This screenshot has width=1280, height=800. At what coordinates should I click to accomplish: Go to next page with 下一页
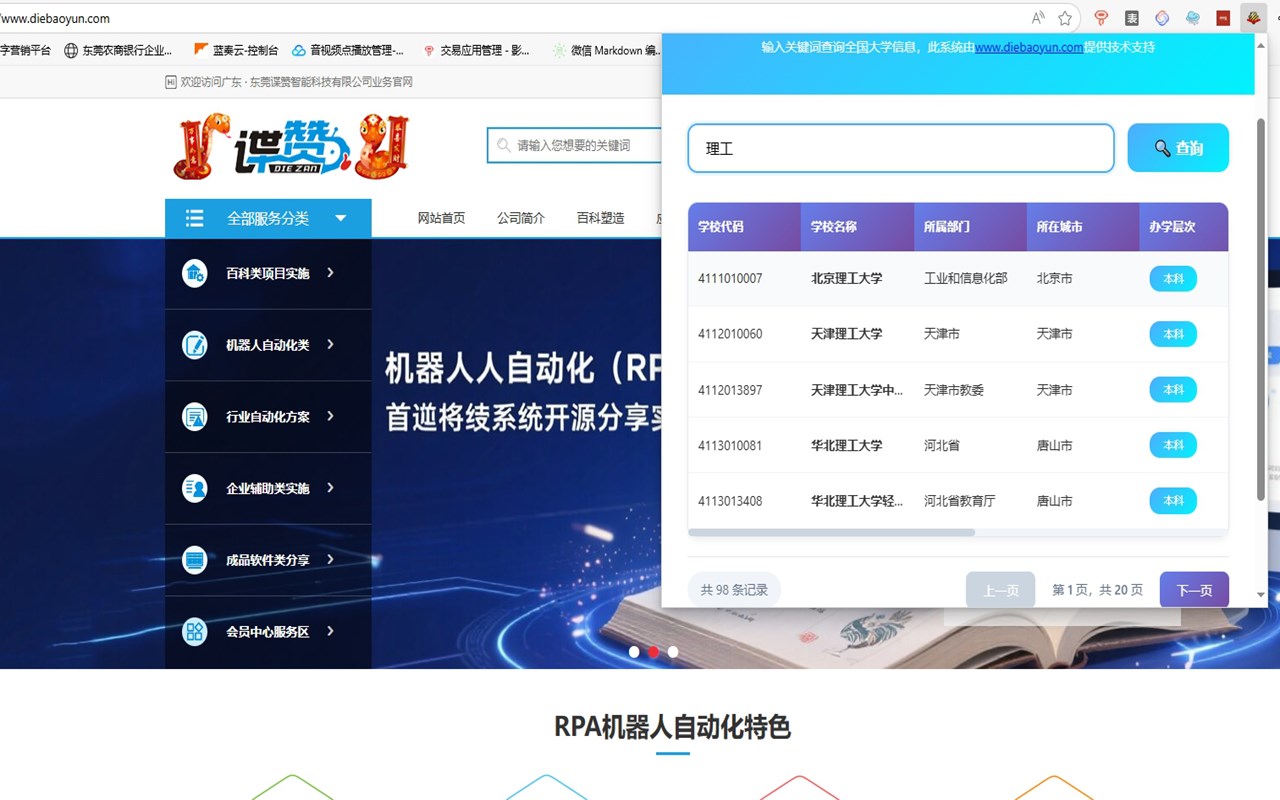coord(1194,590)
